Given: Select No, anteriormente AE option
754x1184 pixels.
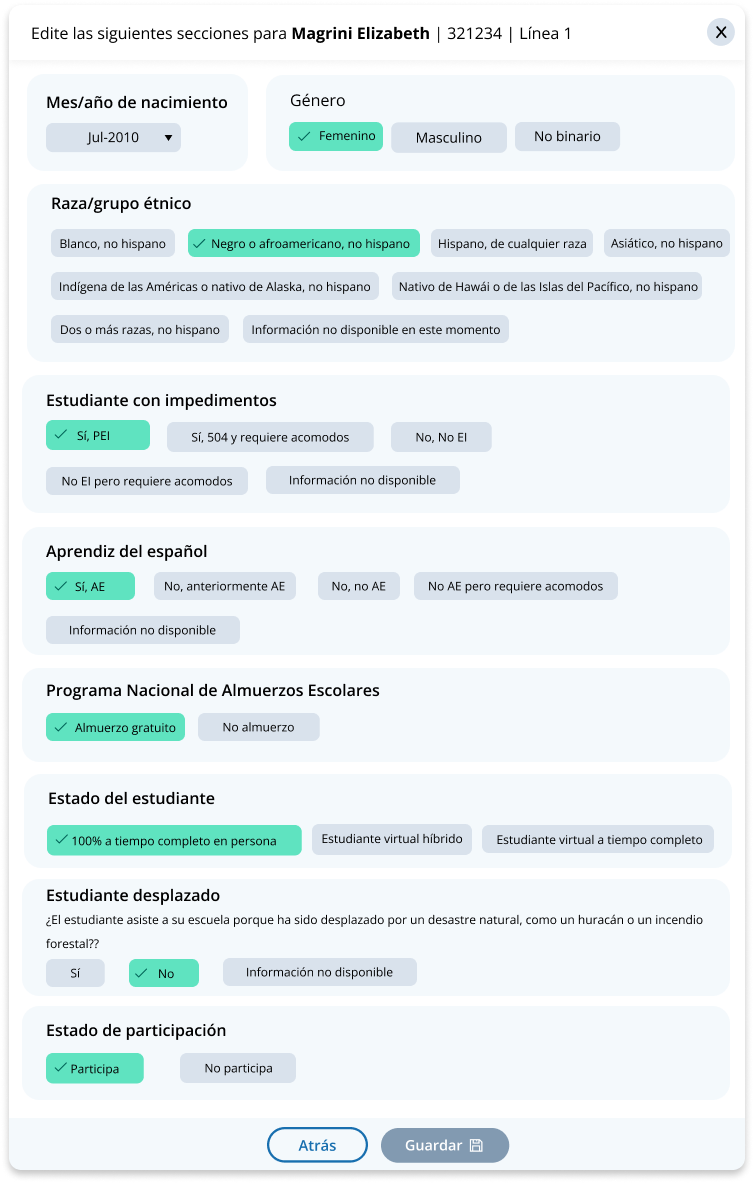Looking at the screenshot, I should pyautogui.click(x=225, y=586).
